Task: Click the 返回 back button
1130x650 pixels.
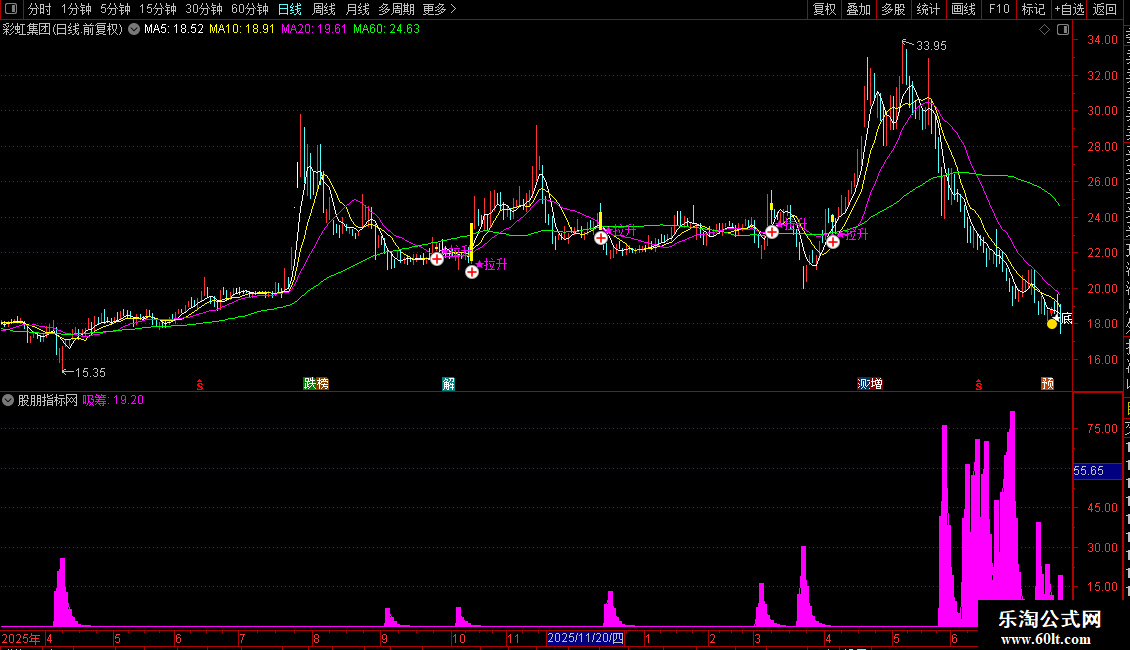Action: tap(1104, 9)
